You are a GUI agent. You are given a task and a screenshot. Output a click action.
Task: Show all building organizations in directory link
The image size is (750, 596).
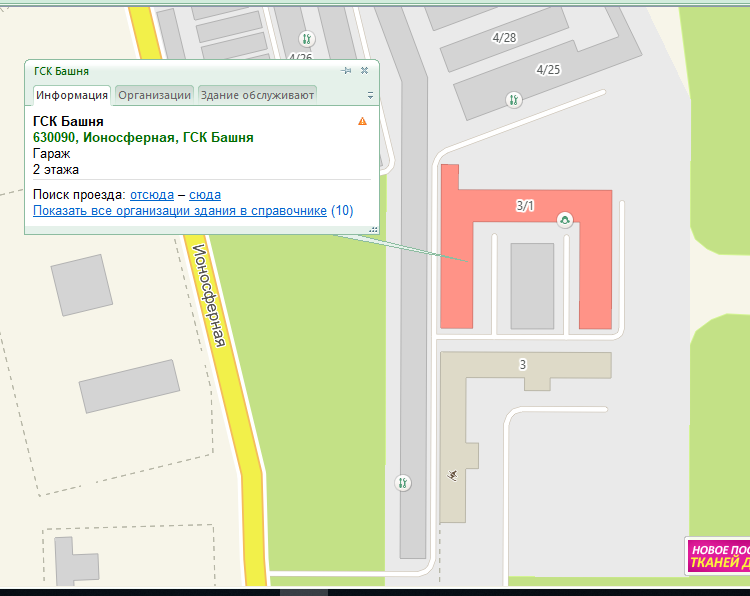pos(180,211)
